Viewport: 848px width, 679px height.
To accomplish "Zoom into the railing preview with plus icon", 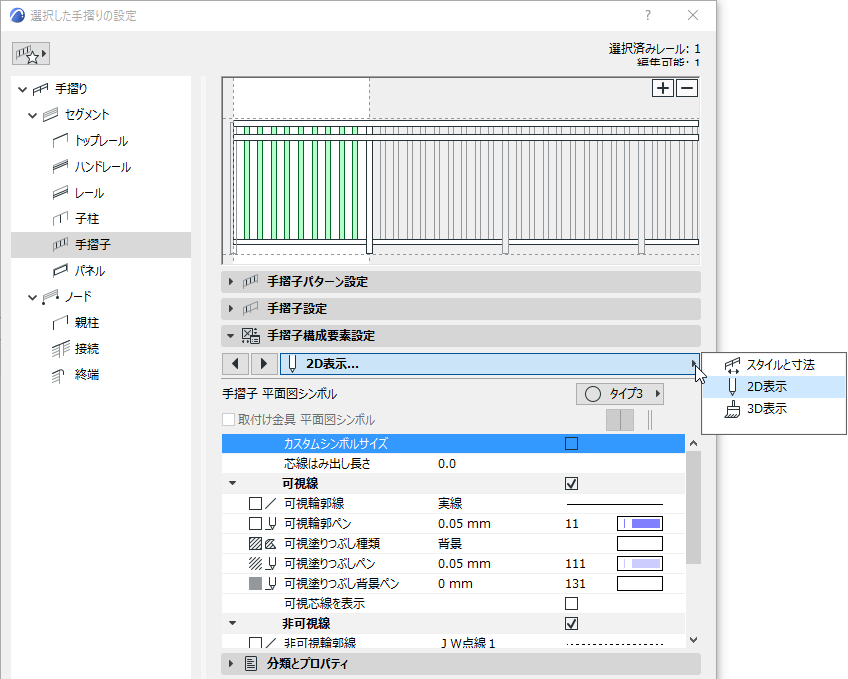I will [663, 88].
